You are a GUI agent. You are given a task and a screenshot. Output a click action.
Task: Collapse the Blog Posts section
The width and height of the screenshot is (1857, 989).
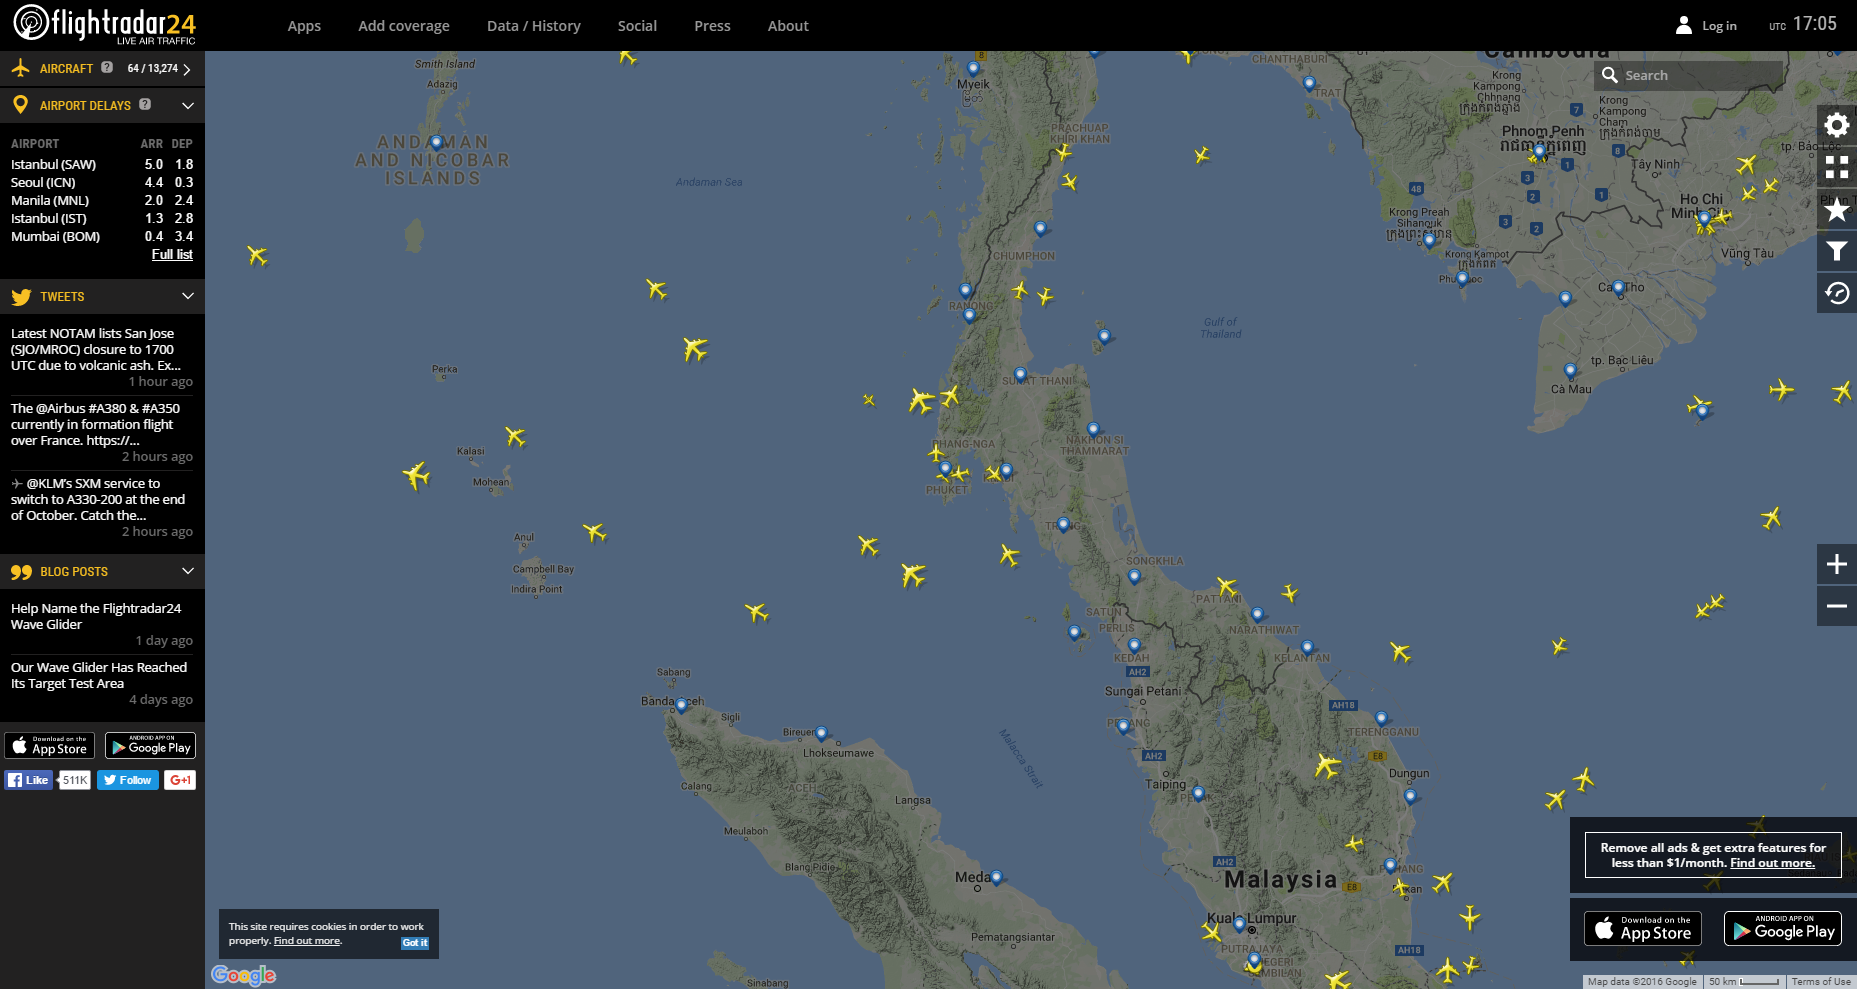[x=187, y=571]
